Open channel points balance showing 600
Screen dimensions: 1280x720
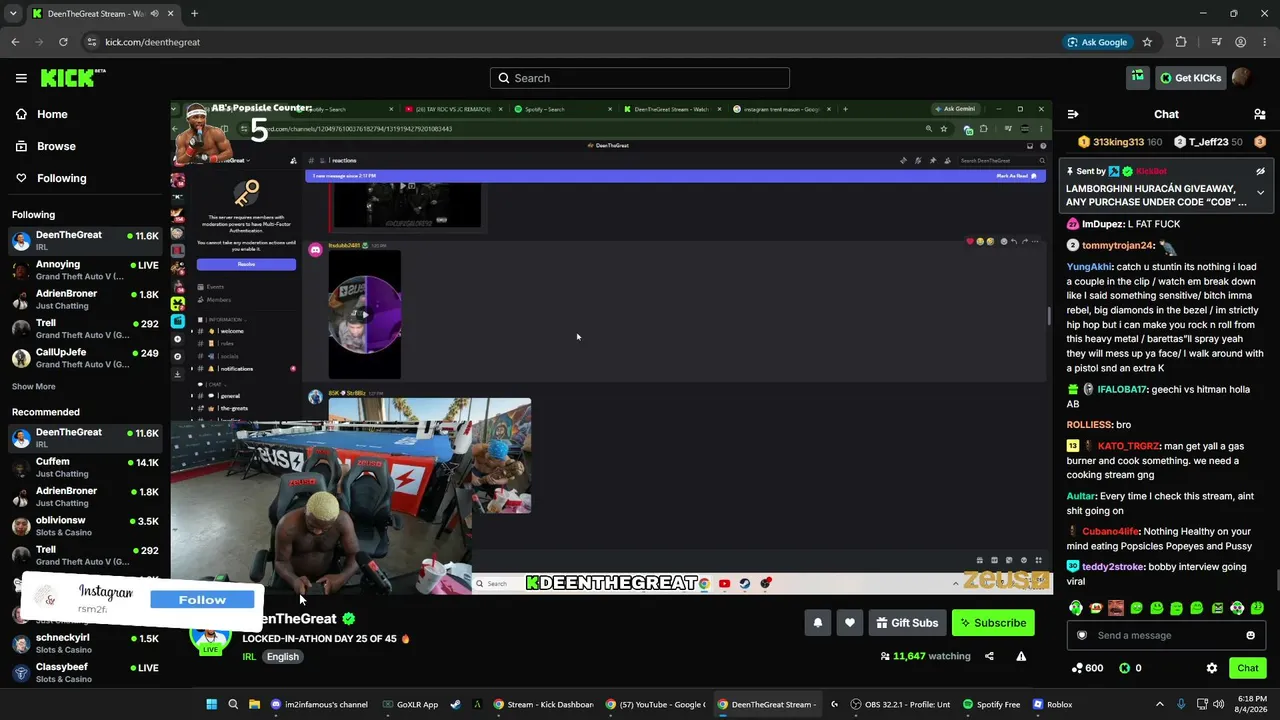click(1086, 668)
